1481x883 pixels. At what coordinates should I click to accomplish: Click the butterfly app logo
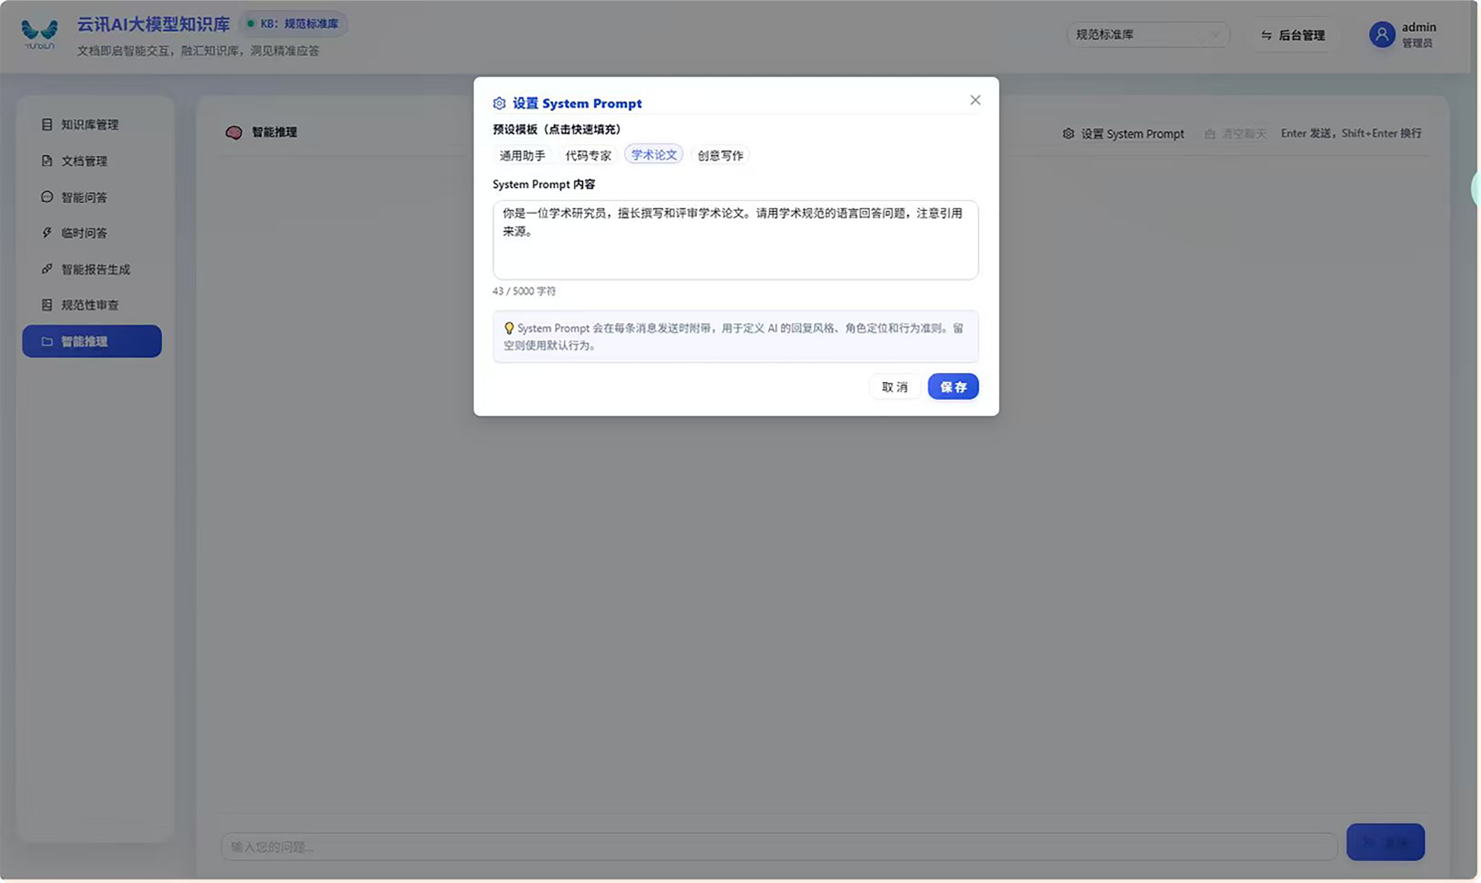pyautogui.click(x=40, y=34)
